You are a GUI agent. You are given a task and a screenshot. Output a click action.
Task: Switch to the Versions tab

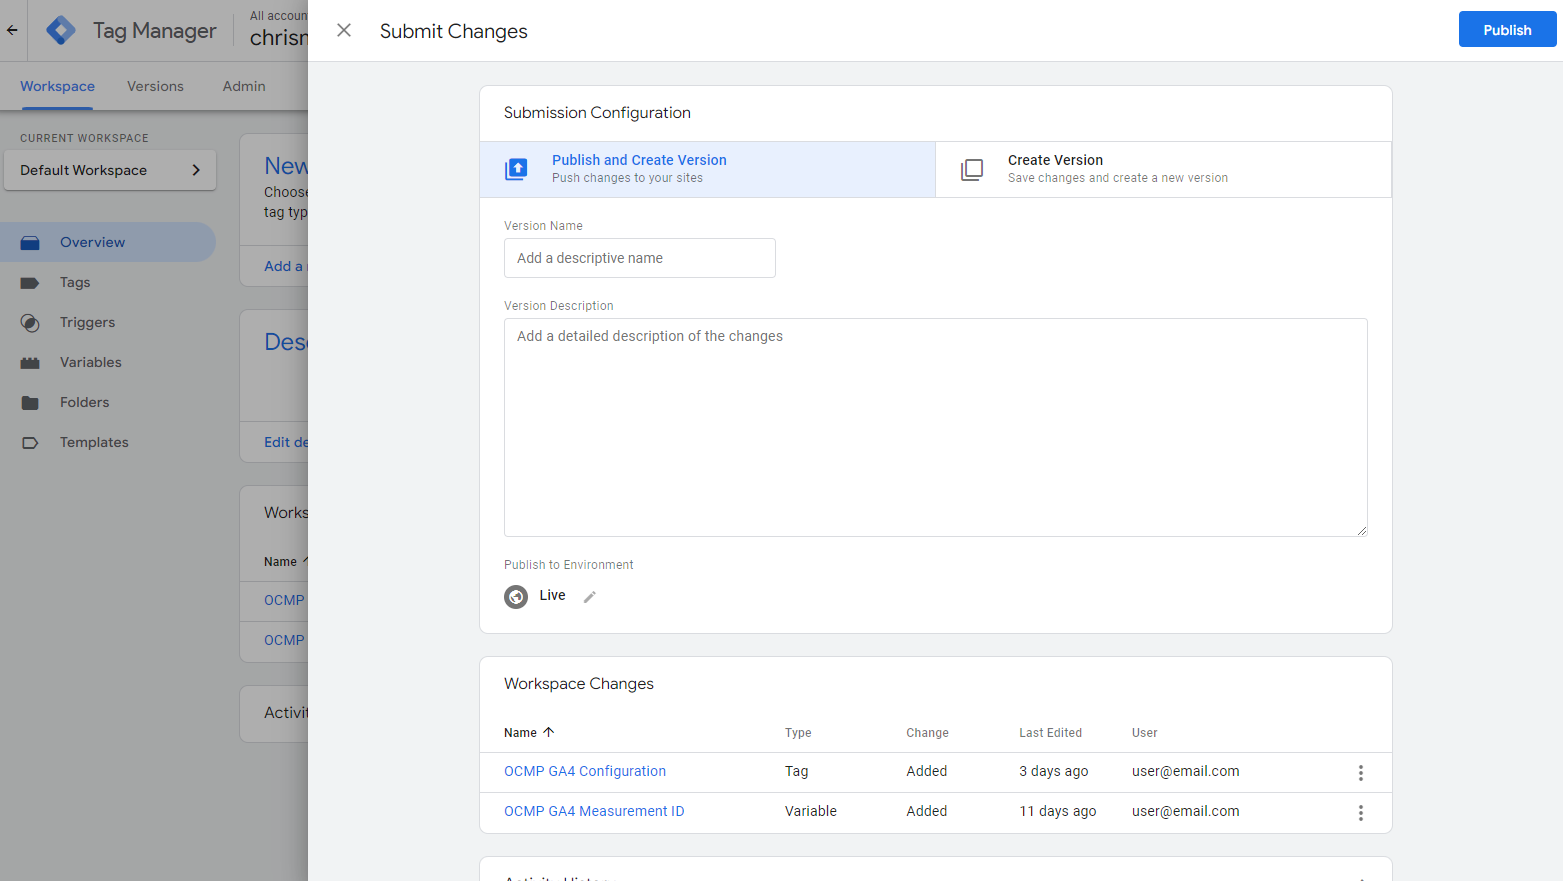pos(155,86)
